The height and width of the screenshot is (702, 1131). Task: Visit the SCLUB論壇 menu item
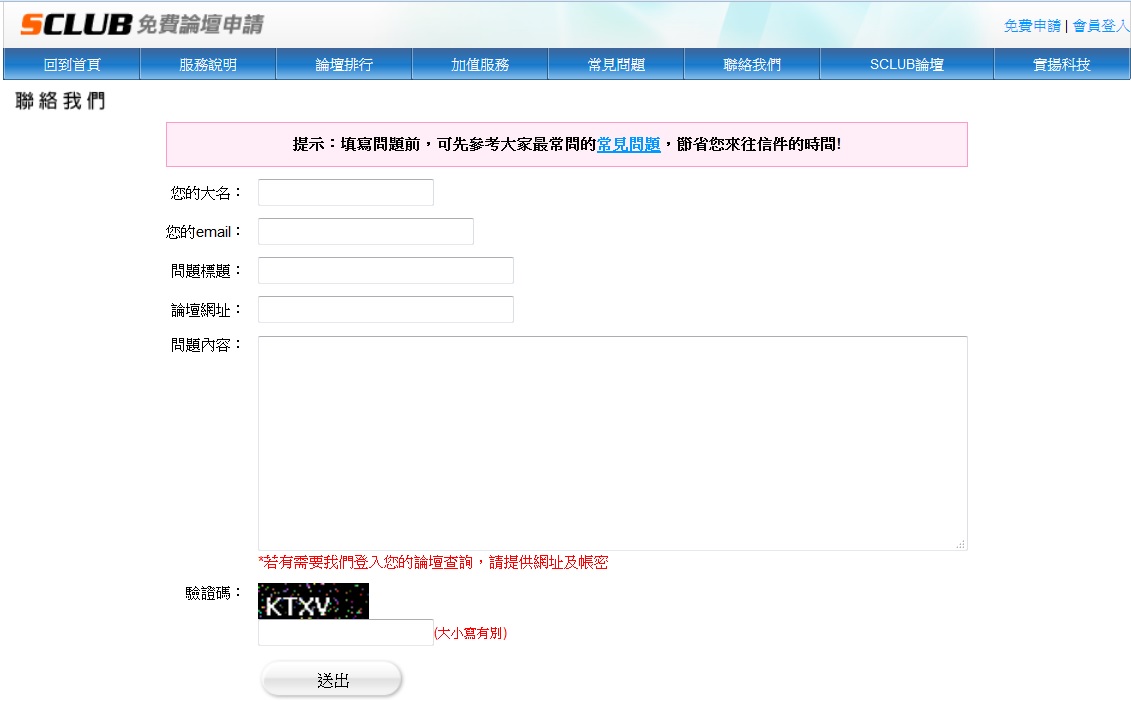[906, 65]
